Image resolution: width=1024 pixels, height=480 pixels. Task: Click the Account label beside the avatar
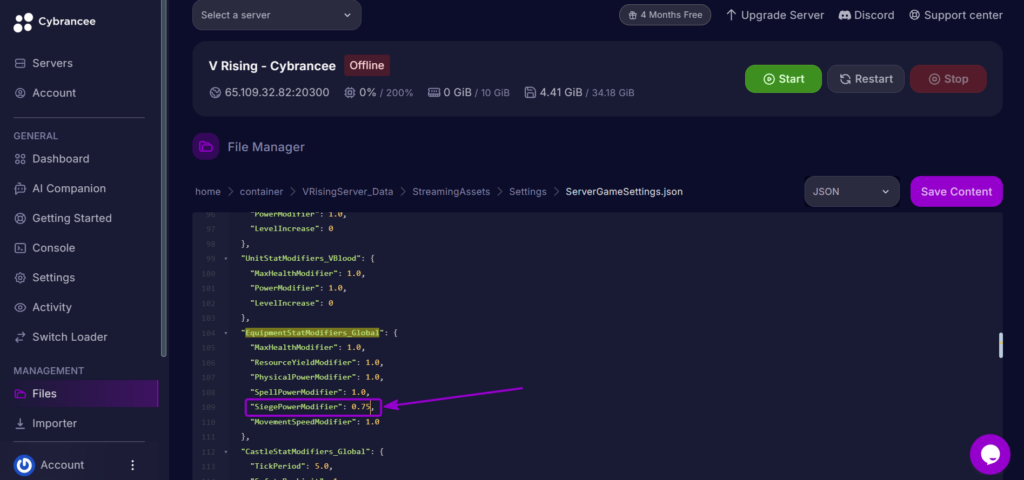(x=62, y=465)
